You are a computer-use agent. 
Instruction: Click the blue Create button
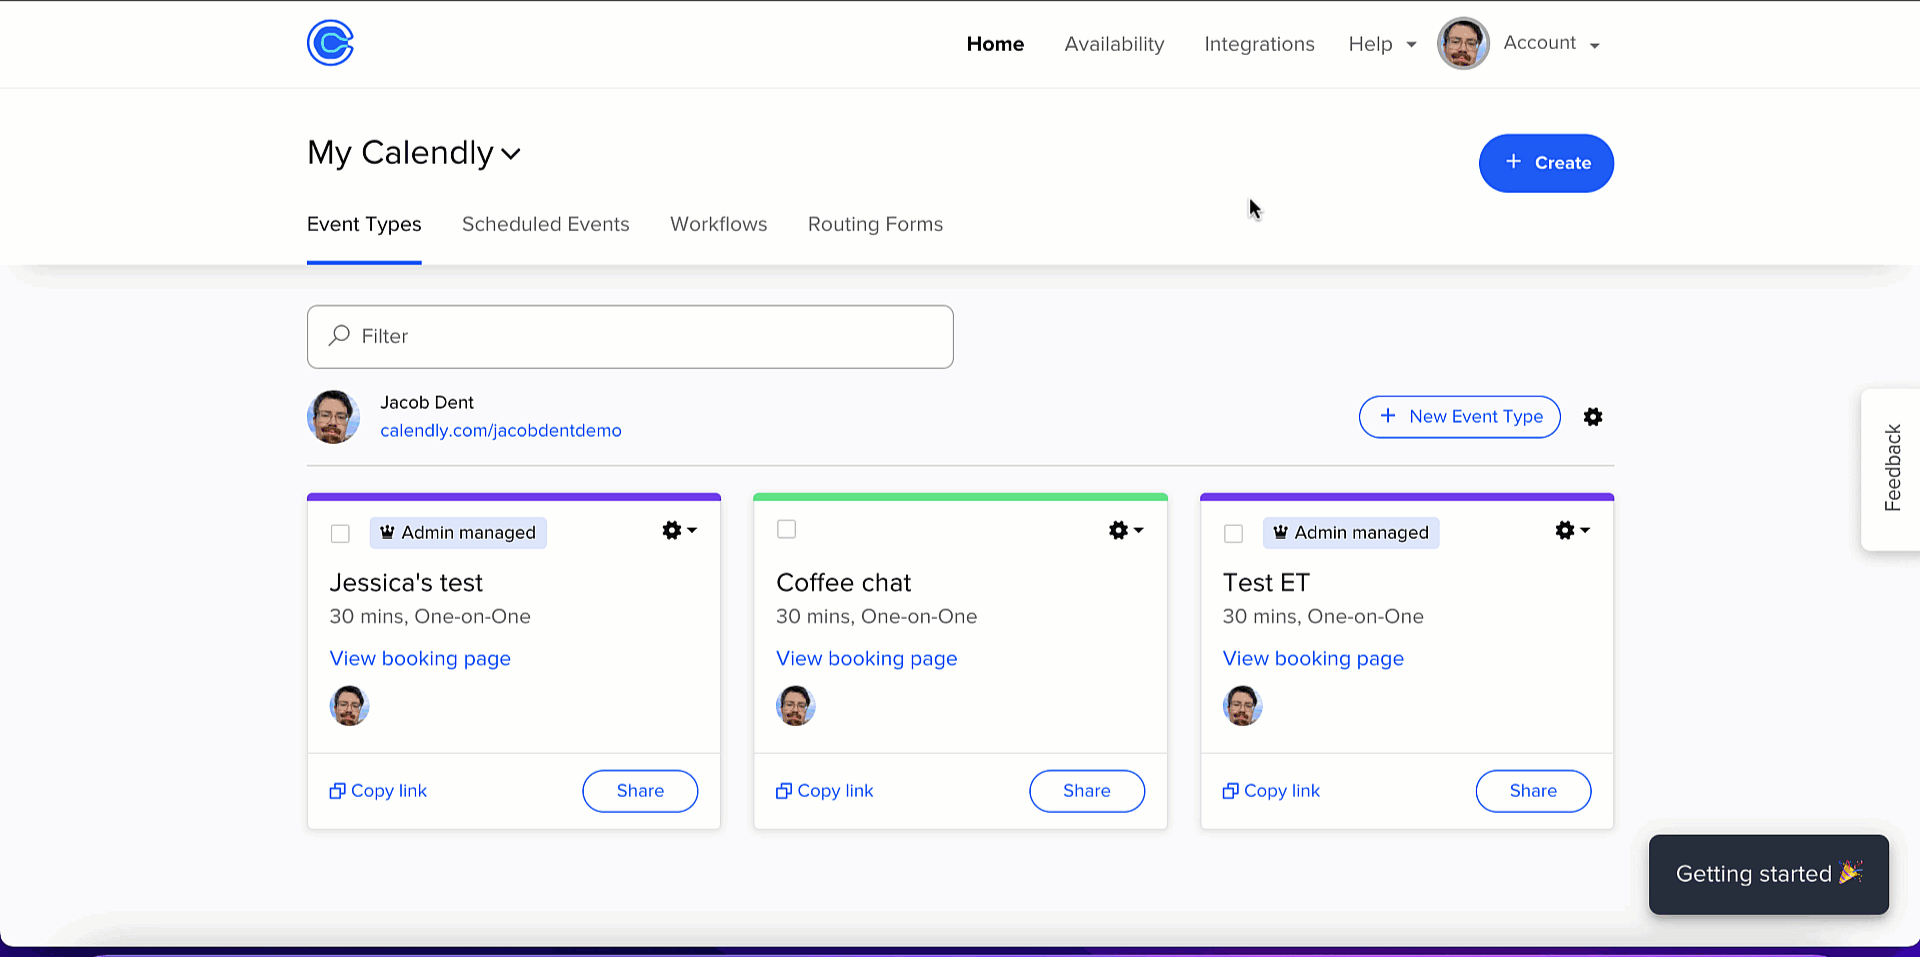(x=1546, y=163)
